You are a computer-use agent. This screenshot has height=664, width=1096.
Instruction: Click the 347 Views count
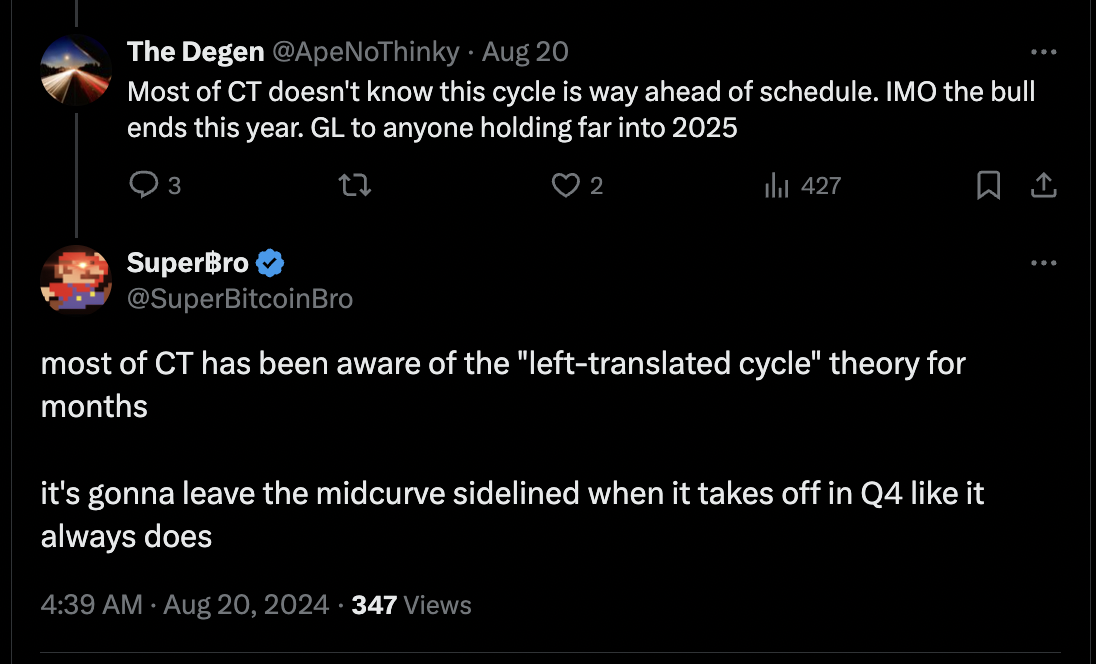(412, 605)
